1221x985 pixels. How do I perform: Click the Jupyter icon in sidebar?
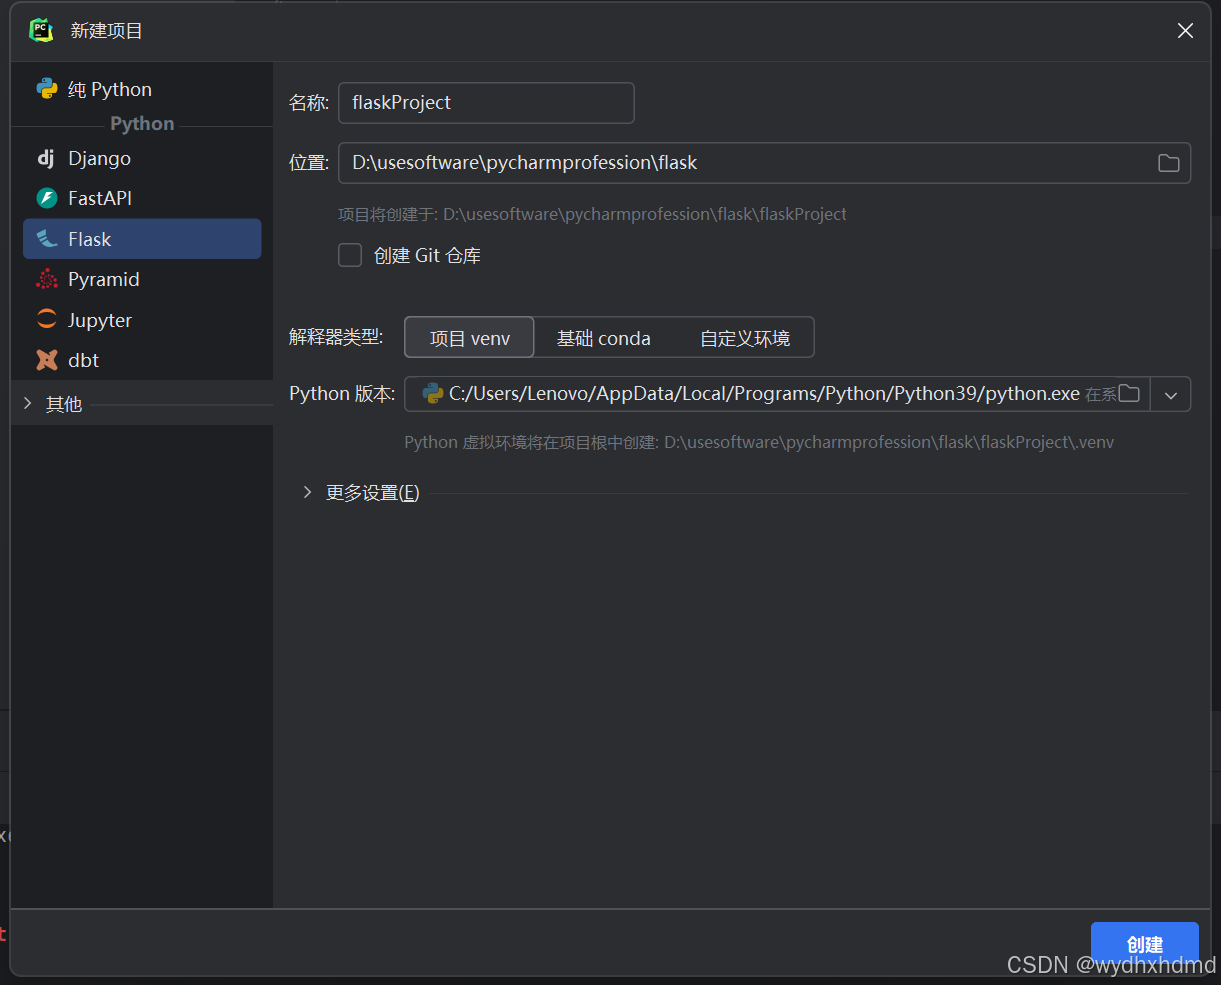click(x=47, y=320)
